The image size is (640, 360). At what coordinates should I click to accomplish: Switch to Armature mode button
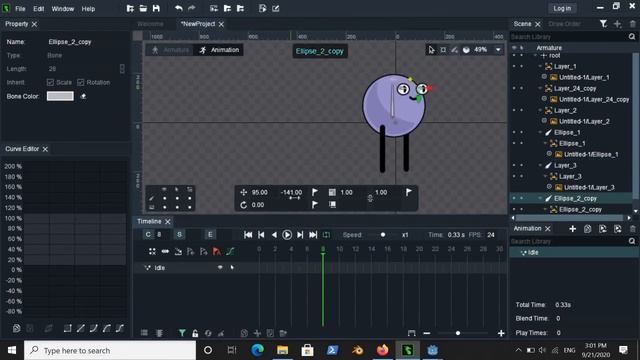[170, 50]
